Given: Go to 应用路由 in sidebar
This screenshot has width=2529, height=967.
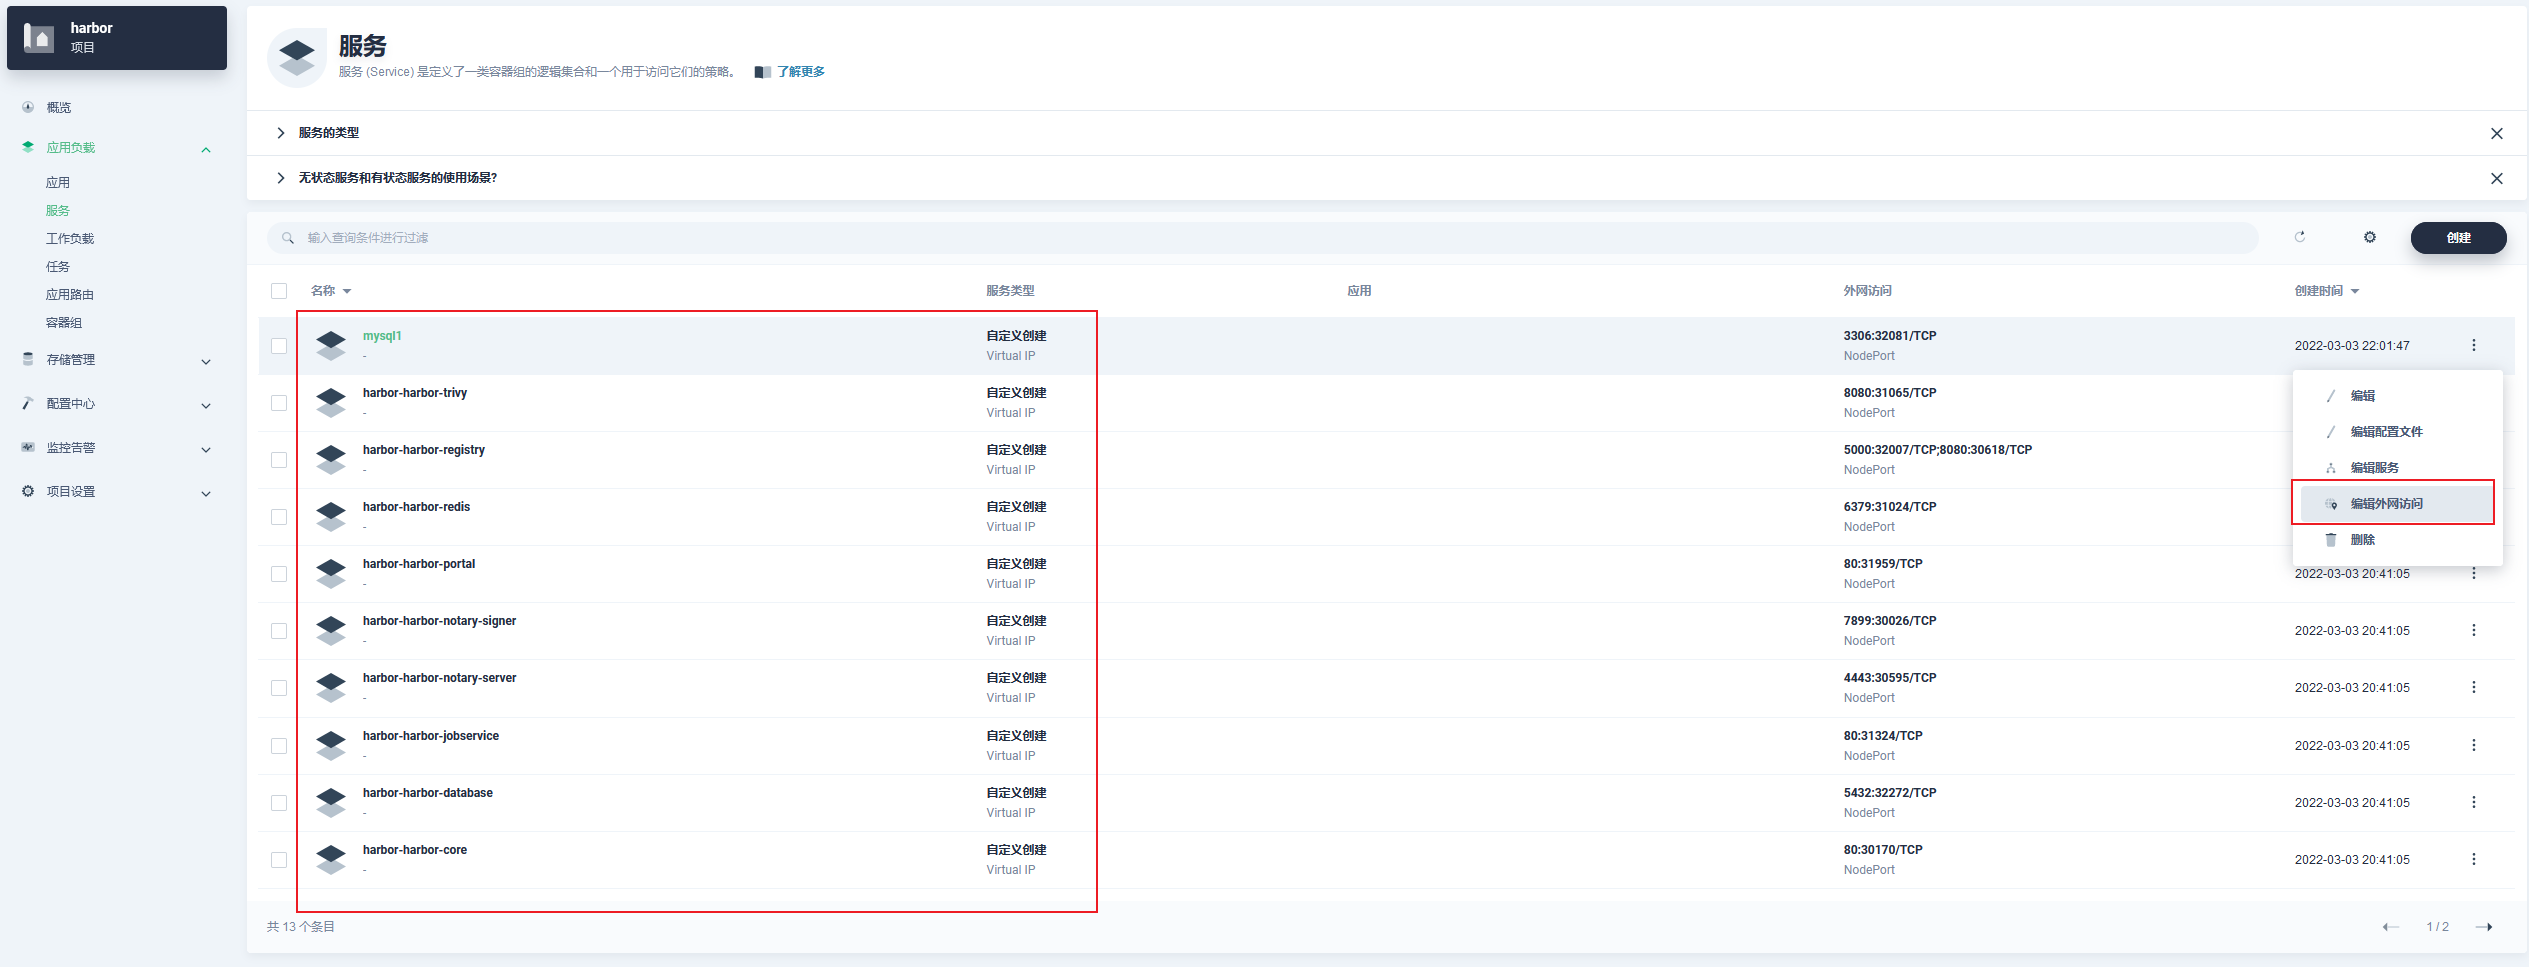Looking at the screenshot, I should 70,295.
